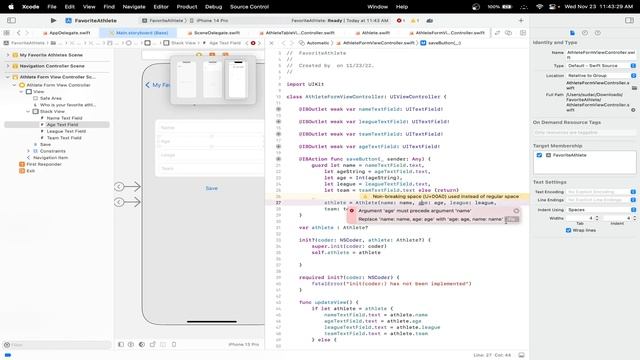Open the related items grid icon in tab bar

pos(7,33)
